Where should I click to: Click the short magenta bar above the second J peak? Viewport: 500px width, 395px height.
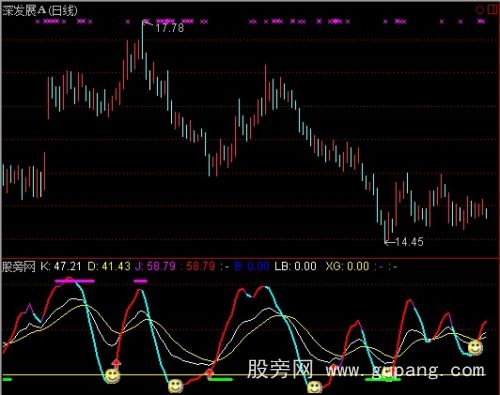pyautogui.click(x=140, y=281)
